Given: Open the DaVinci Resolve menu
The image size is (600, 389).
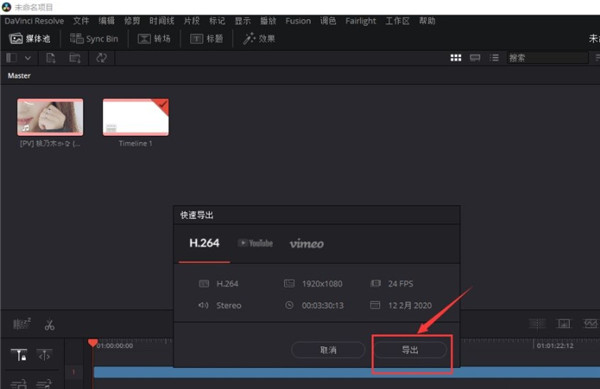Looking at the screenshot, I should coord(34,21).
